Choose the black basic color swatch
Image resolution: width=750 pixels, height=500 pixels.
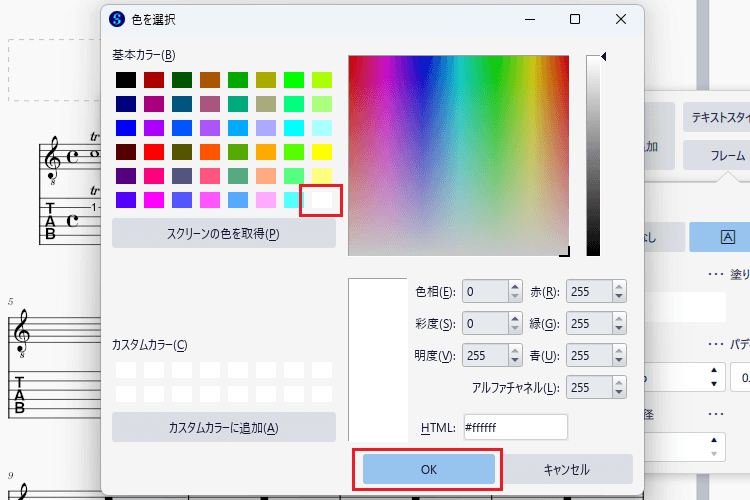(x=126, y=80)
